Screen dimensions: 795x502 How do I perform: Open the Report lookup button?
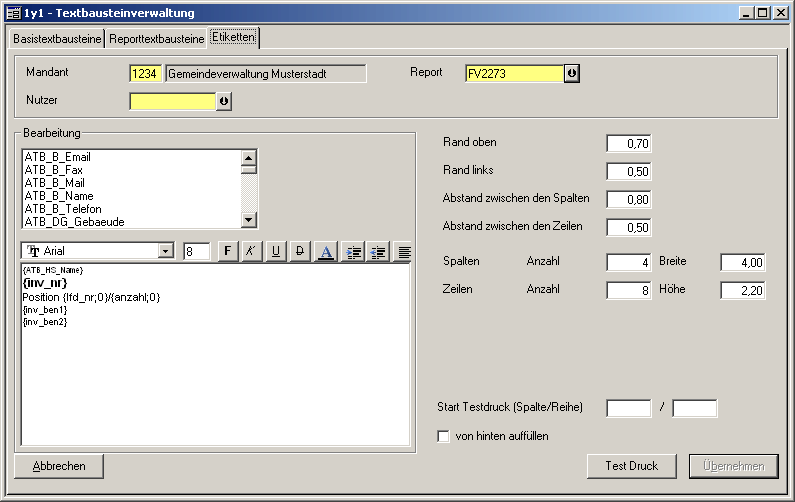572,74
